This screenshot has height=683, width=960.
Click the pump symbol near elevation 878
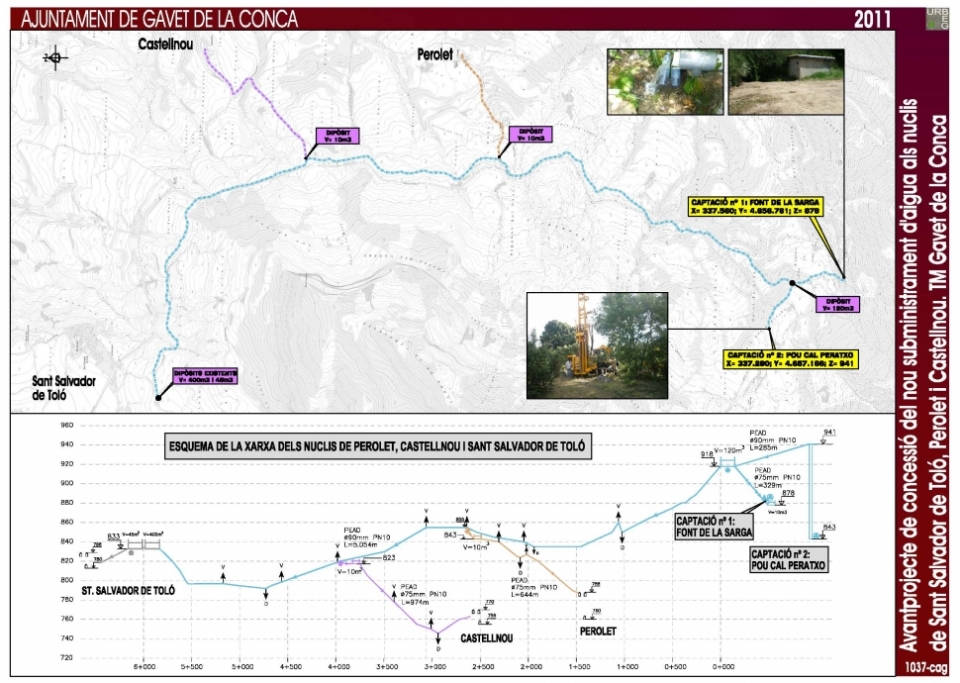768,498
